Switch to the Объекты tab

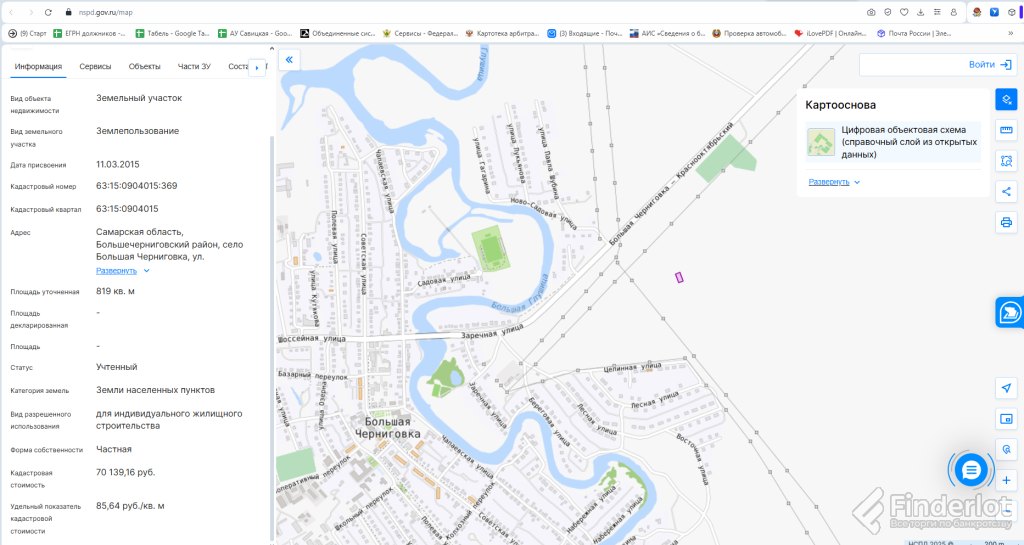click(144, 67)
